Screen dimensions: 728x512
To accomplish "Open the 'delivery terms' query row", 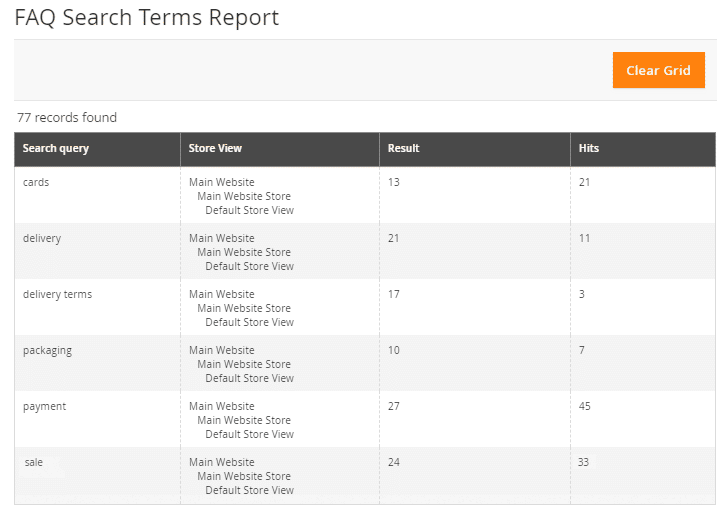I will click(x=365, y=307).
